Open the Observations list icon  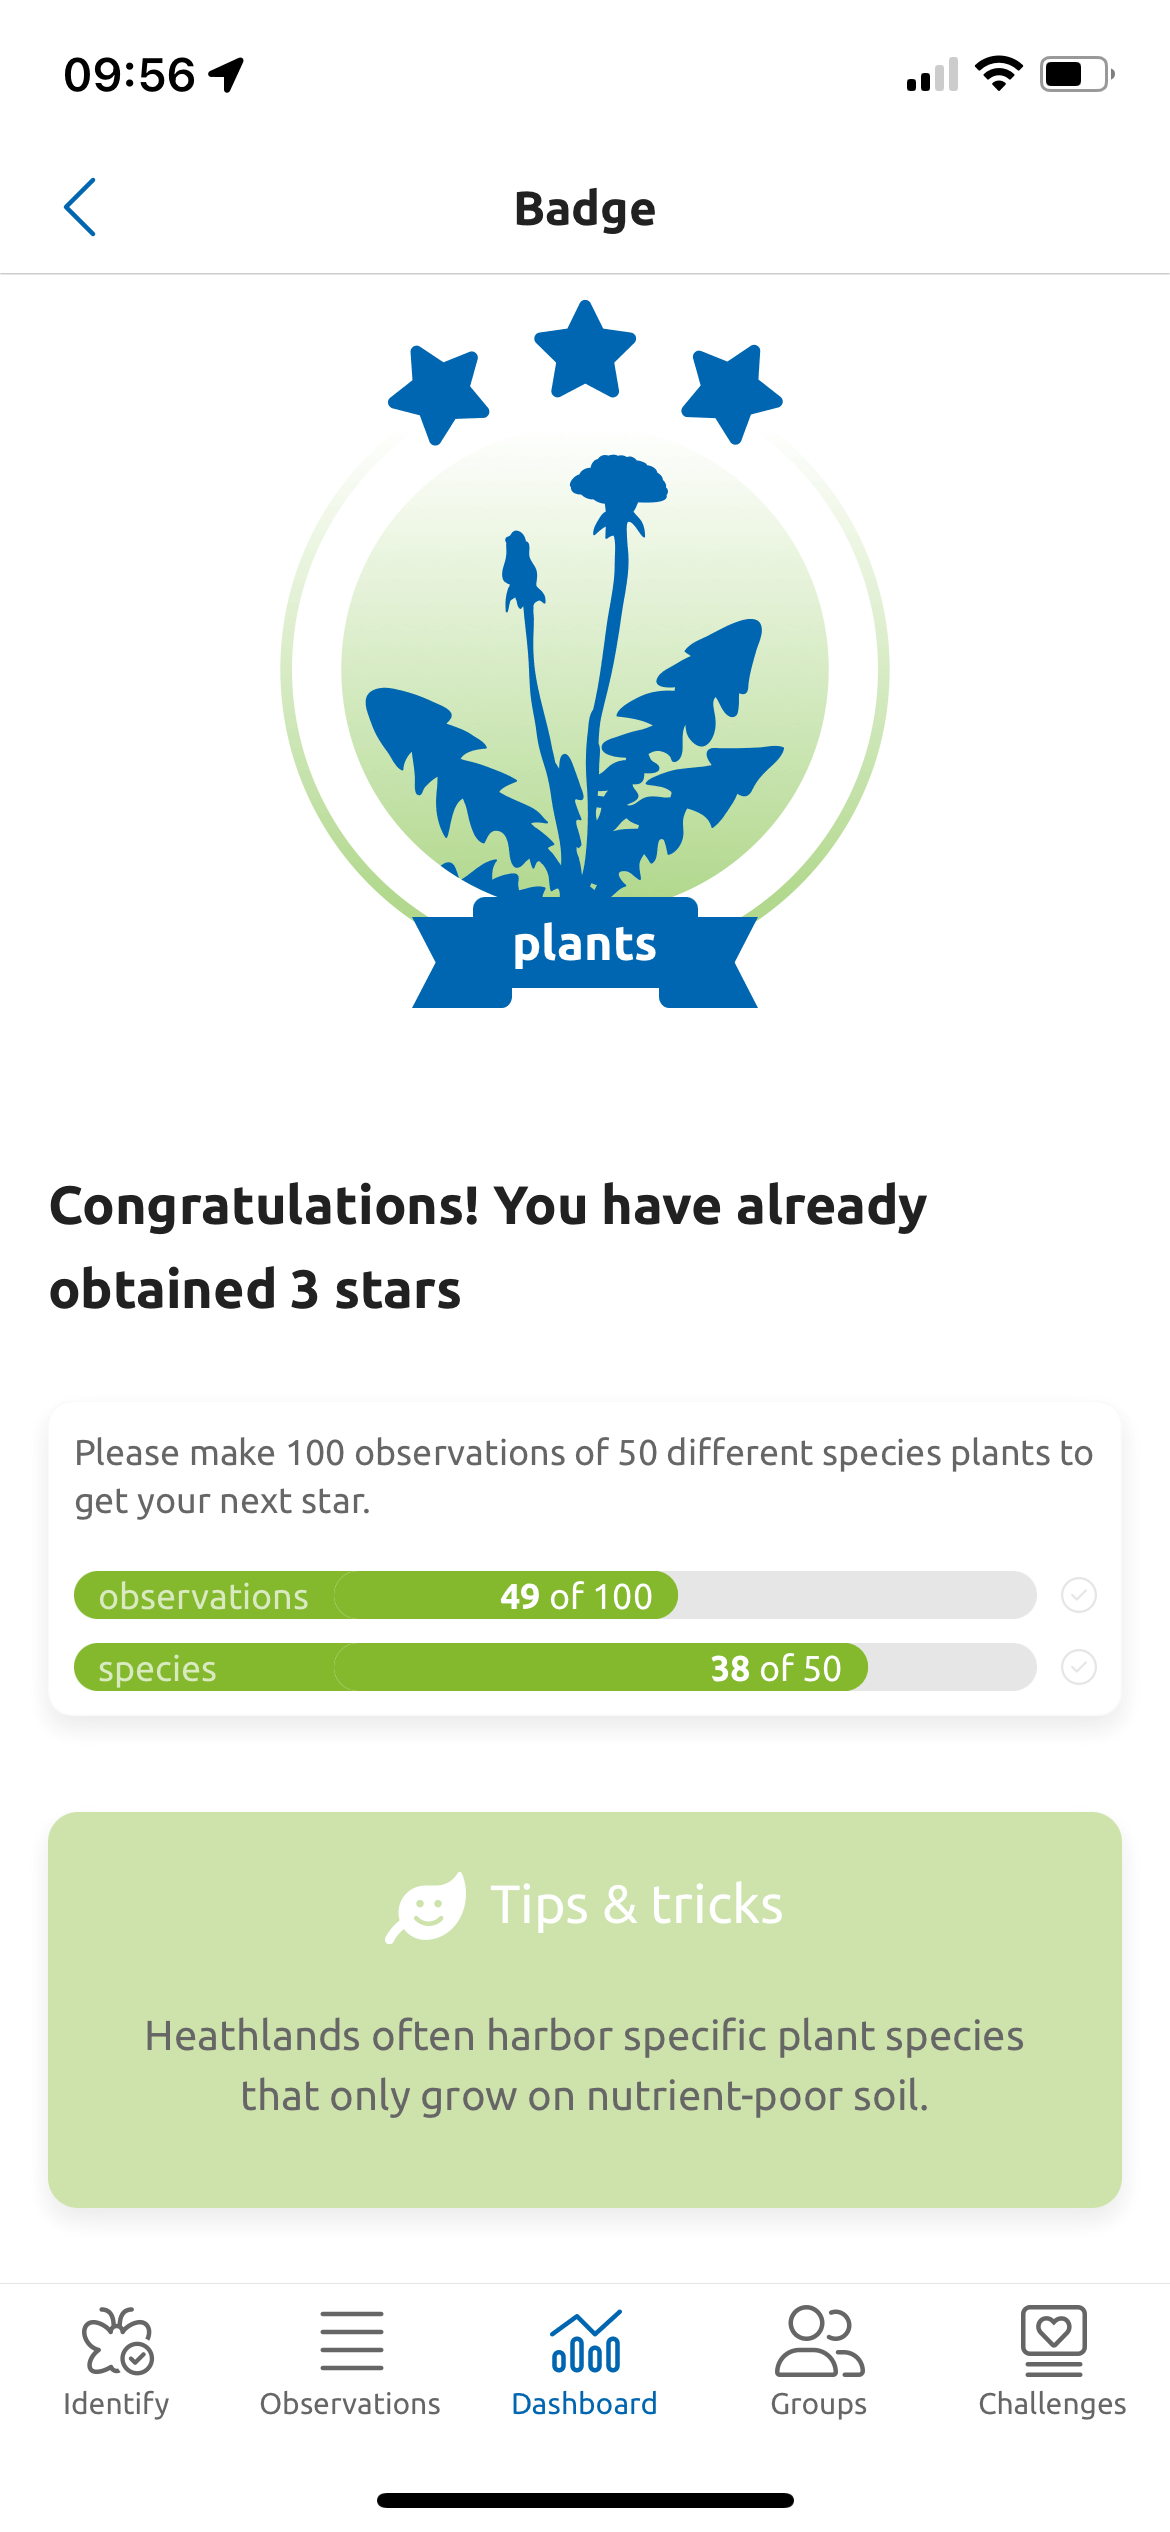click(351, 2340)
